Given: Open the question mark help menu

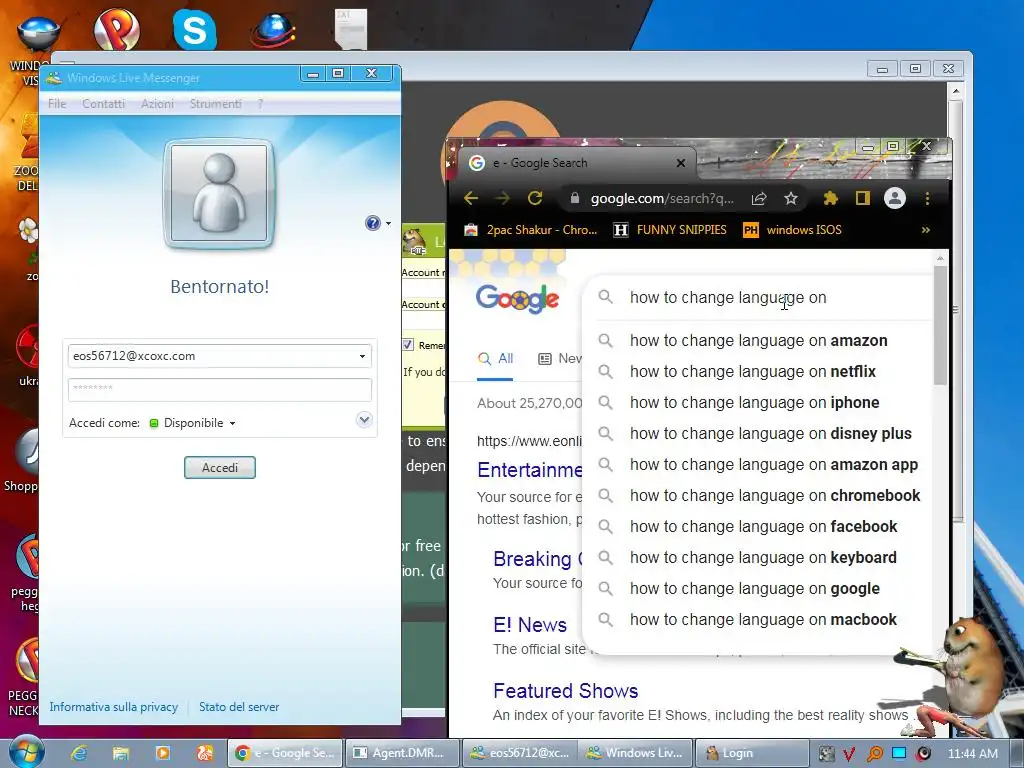Looking at the screenshot, I should pos(260,104).
